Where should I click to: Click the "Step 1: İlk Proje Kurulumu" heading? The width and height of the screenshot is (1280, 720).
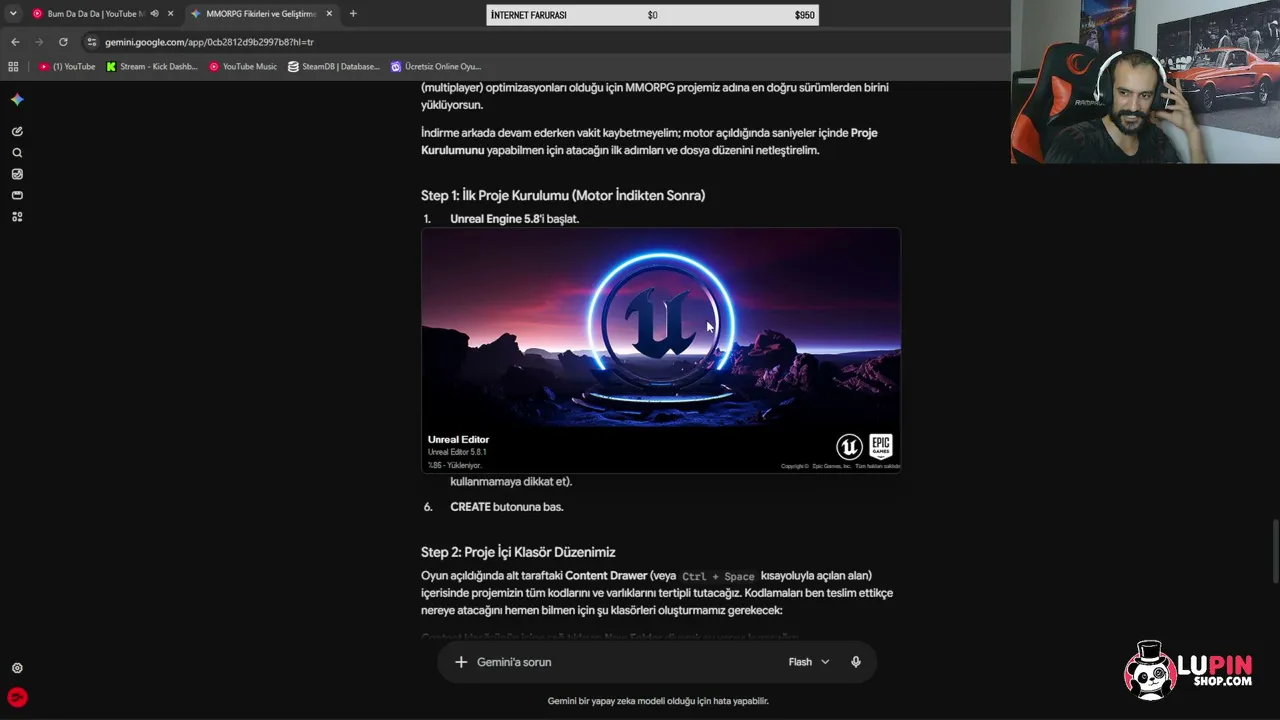coord(563,195)
